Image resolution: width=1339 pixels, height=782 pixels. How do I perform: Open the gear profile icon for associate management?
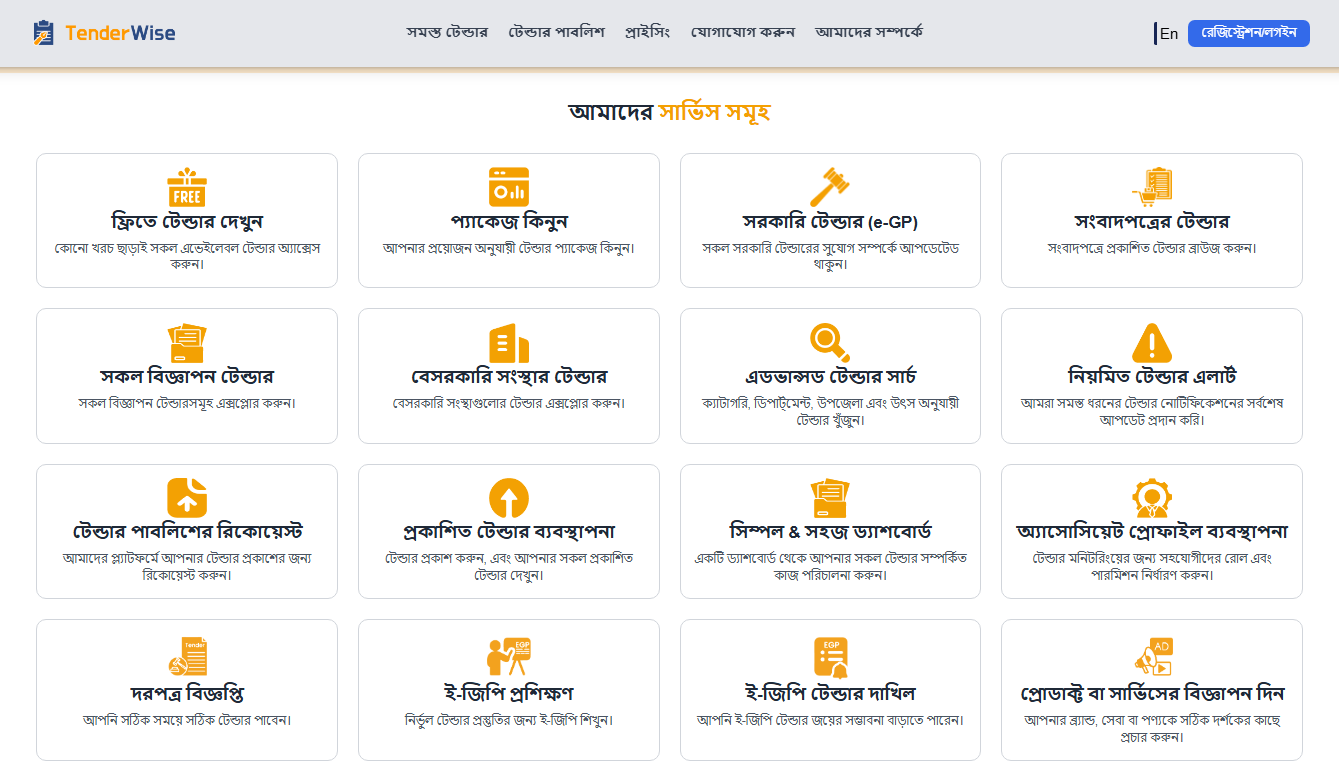(1151, 497)
